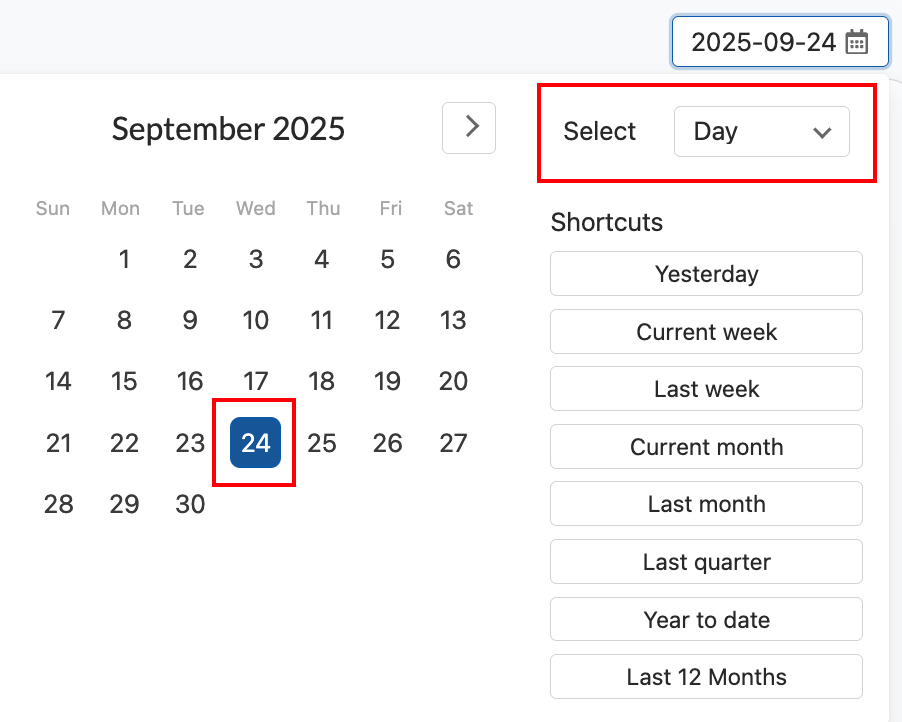Screen dimensions: 902x722
Task: Pick Saturday September 27
Action: (x=453, y=442)
